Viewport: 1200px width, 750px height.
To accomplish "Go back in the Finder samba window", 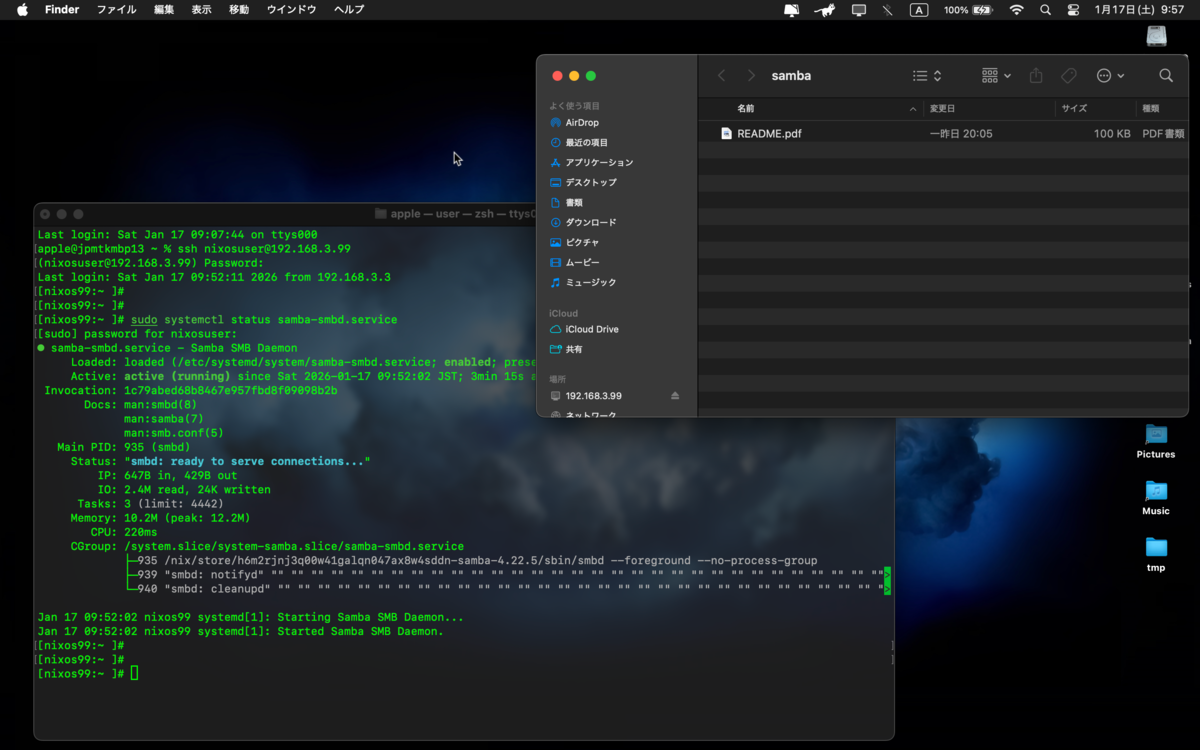I will [x=722, y=76].
